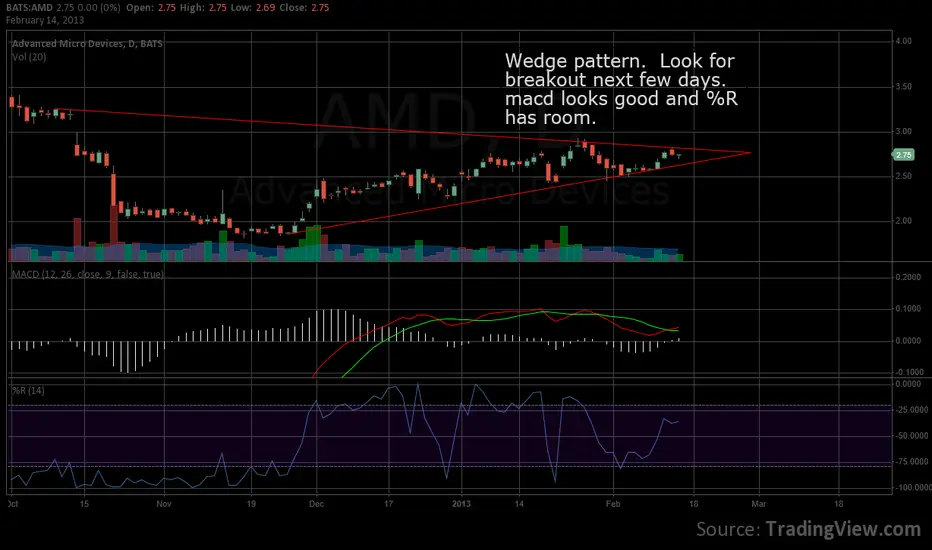This screenshot has height=550, width=932.
Task: Click the 0.2000 MACD axis value
Action: point(908,277)
